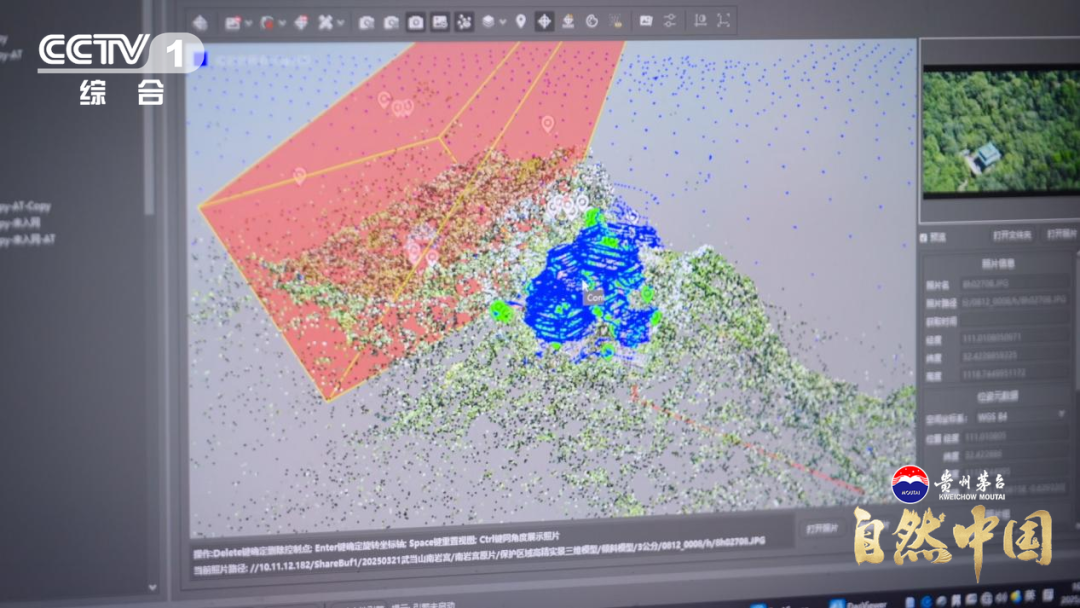Toggle the 预览 preview checkbox
The image size is (1080, 608).
(924, 238)
